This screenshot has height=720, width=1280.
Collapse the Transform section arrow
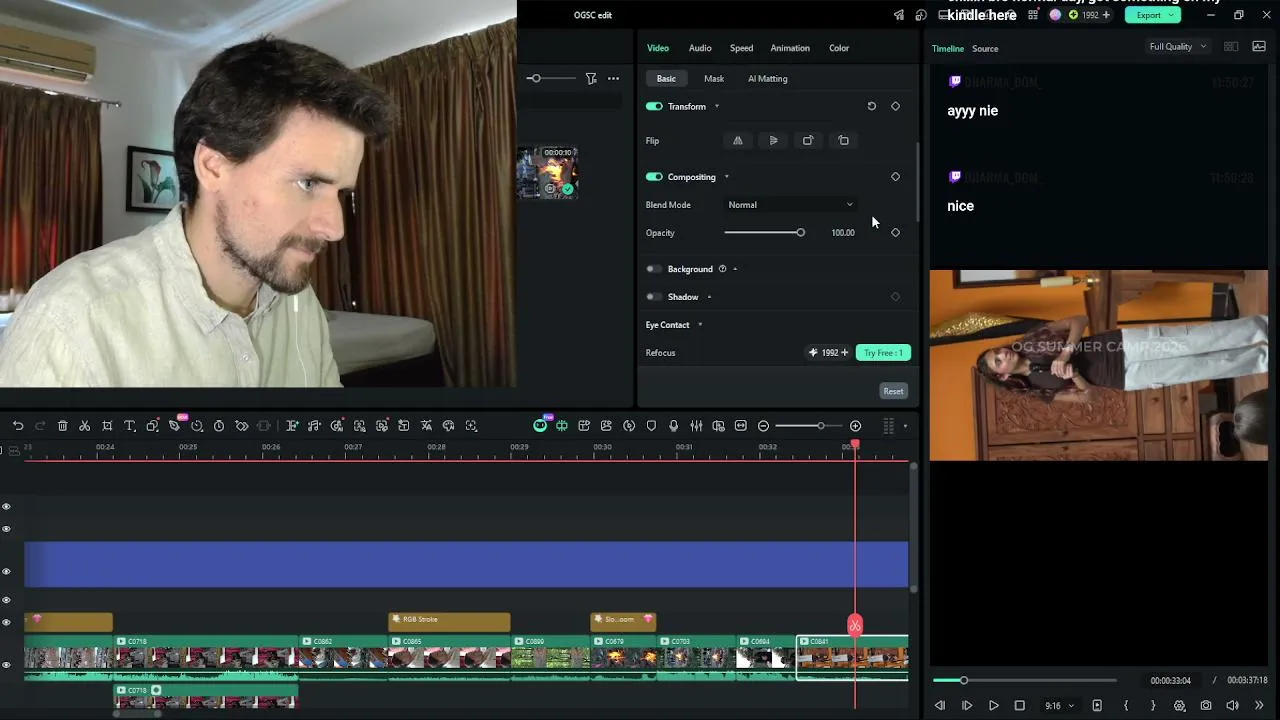point(716,106)
